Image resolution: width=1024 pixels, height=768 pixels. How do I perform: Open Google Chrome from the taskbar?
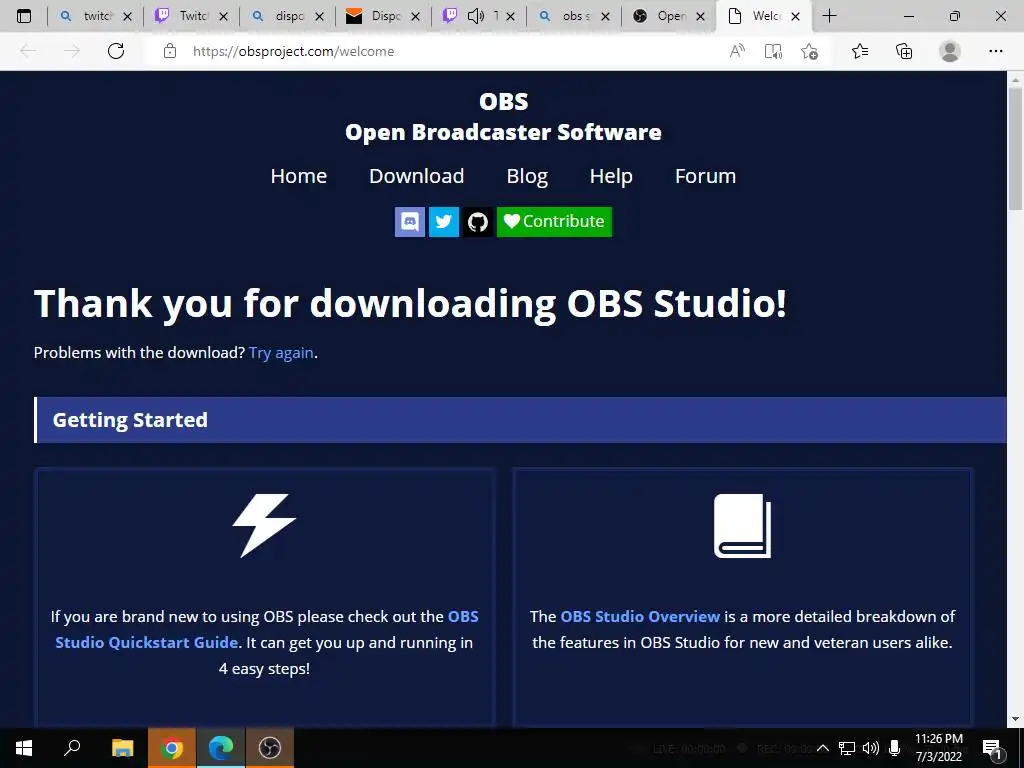[x=172, y=748]
